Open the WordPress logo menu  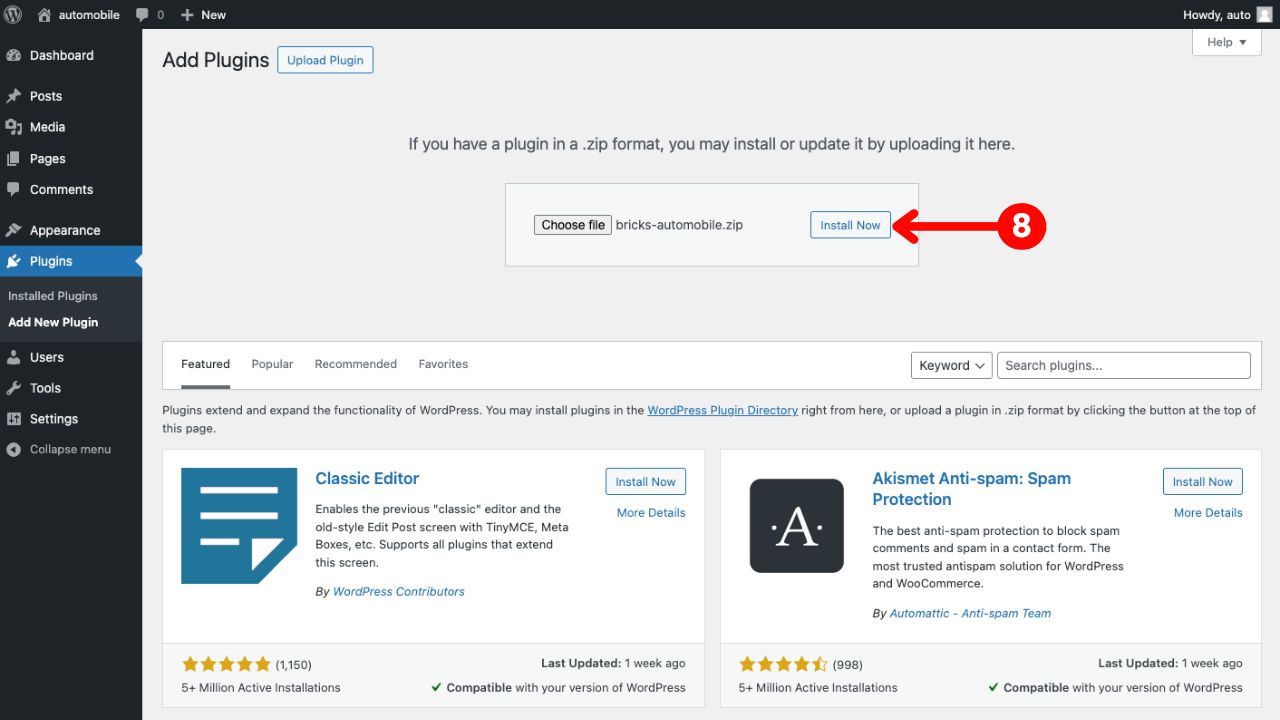point(14,15)
